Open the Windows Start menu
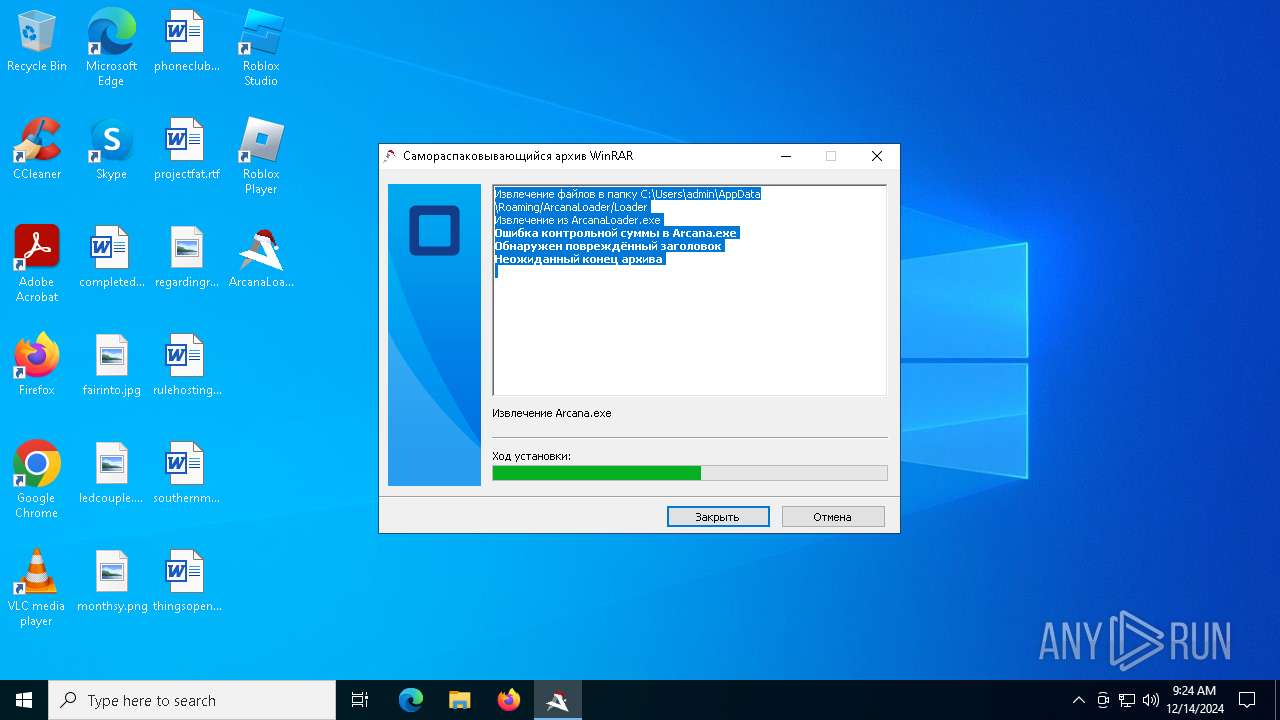The width and height of the screenshot is (1280, 720). tap(24, 700)
